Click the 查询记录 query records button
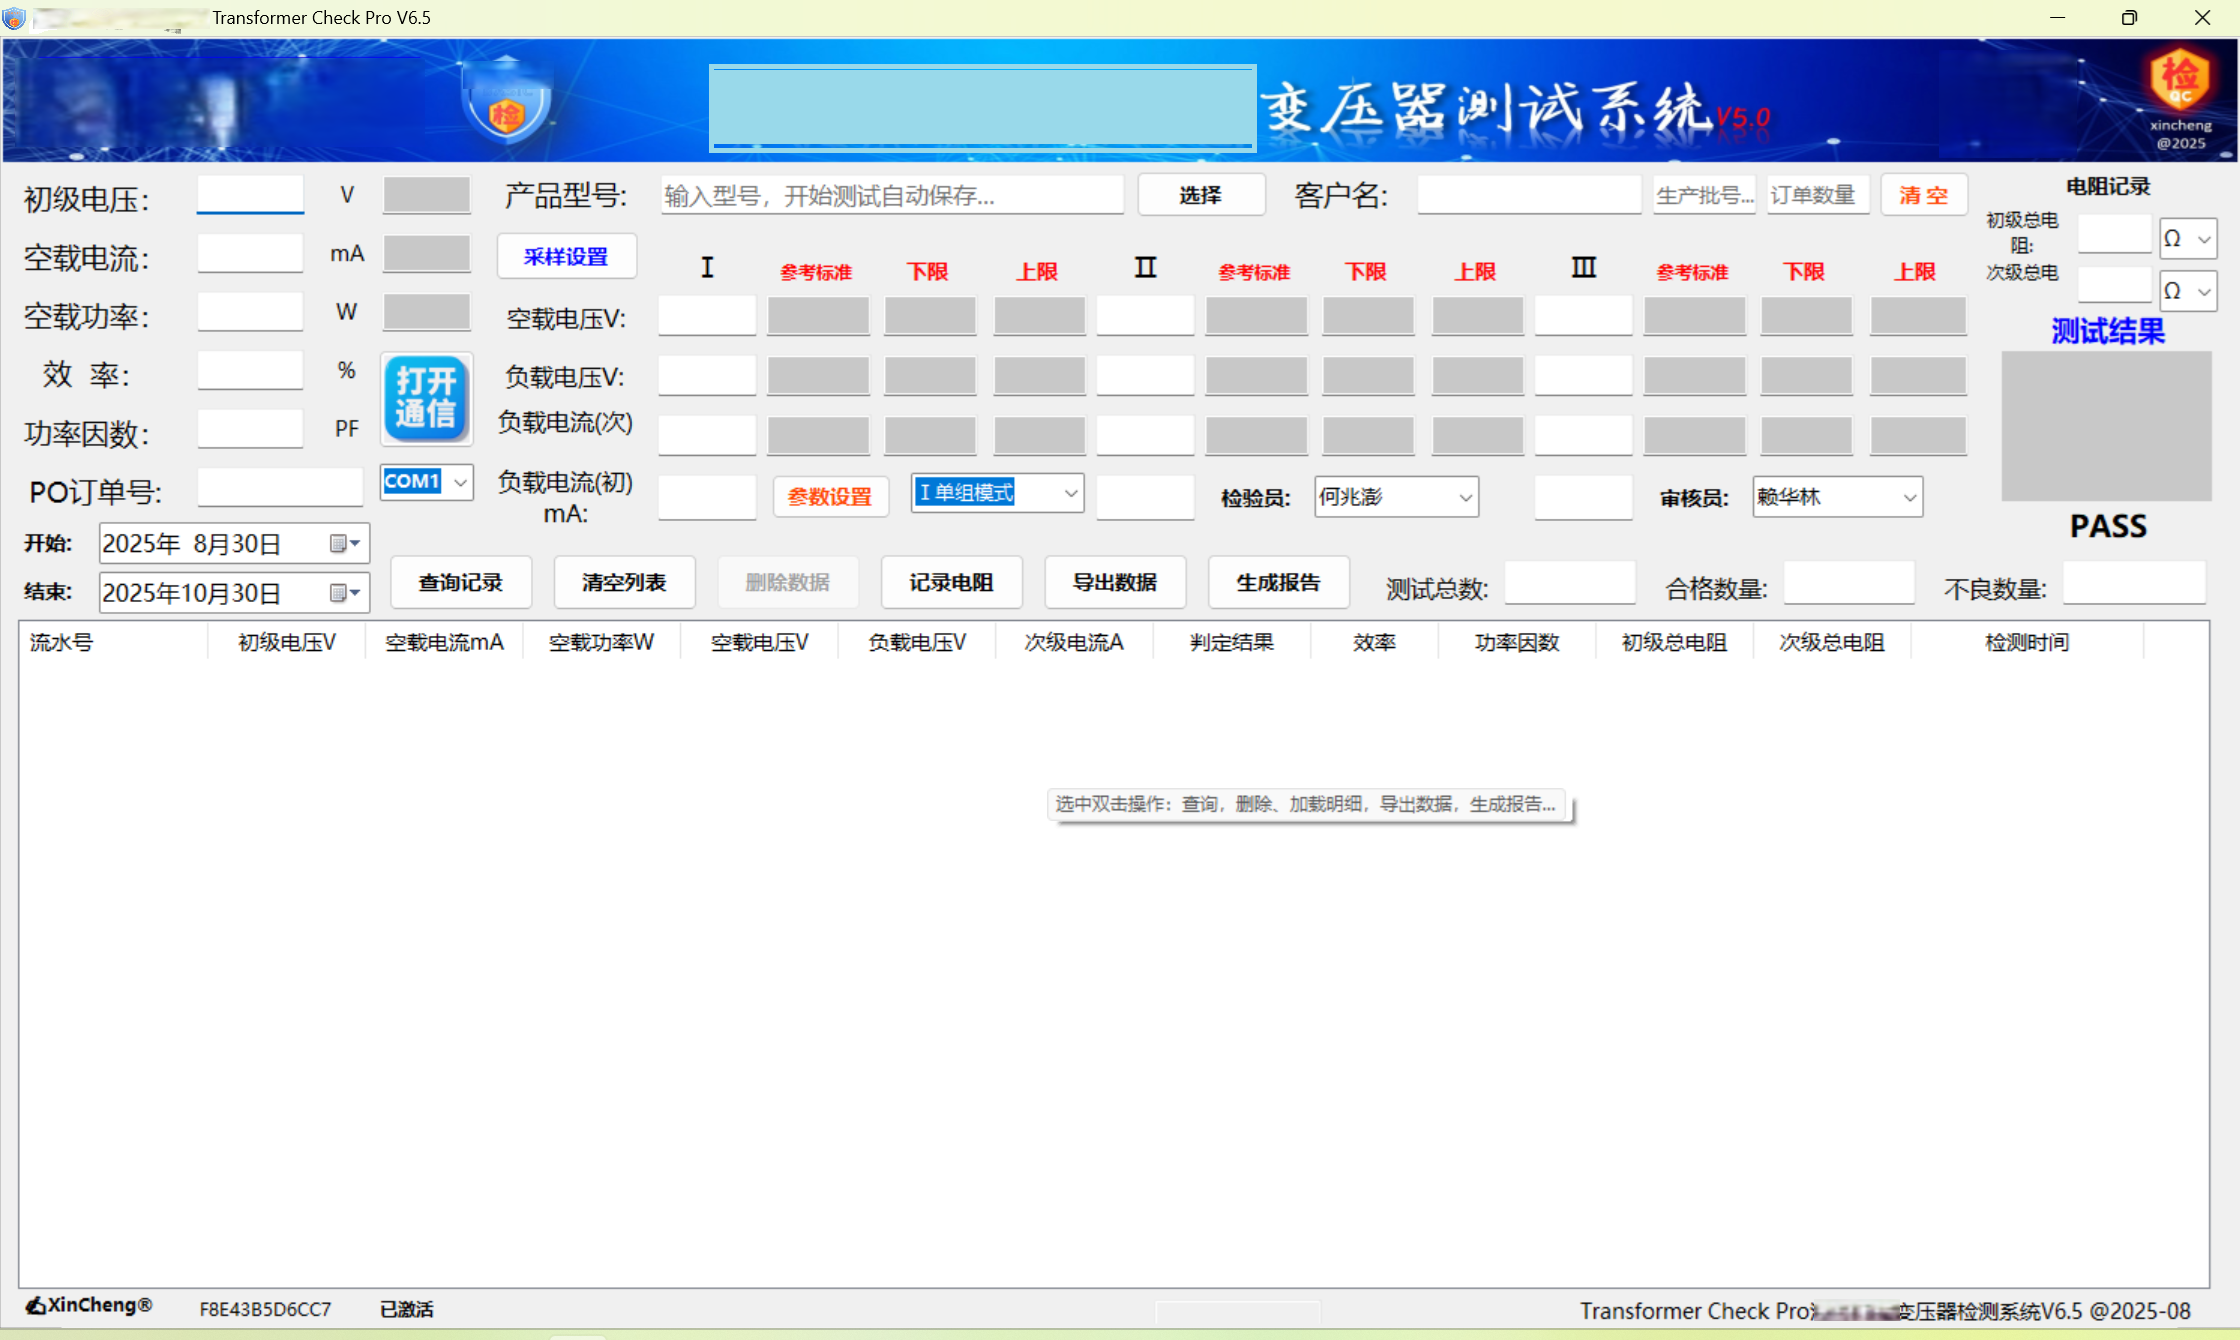Image resolution: width=2240 pixels, height=1340 pixels. point(460,582)
